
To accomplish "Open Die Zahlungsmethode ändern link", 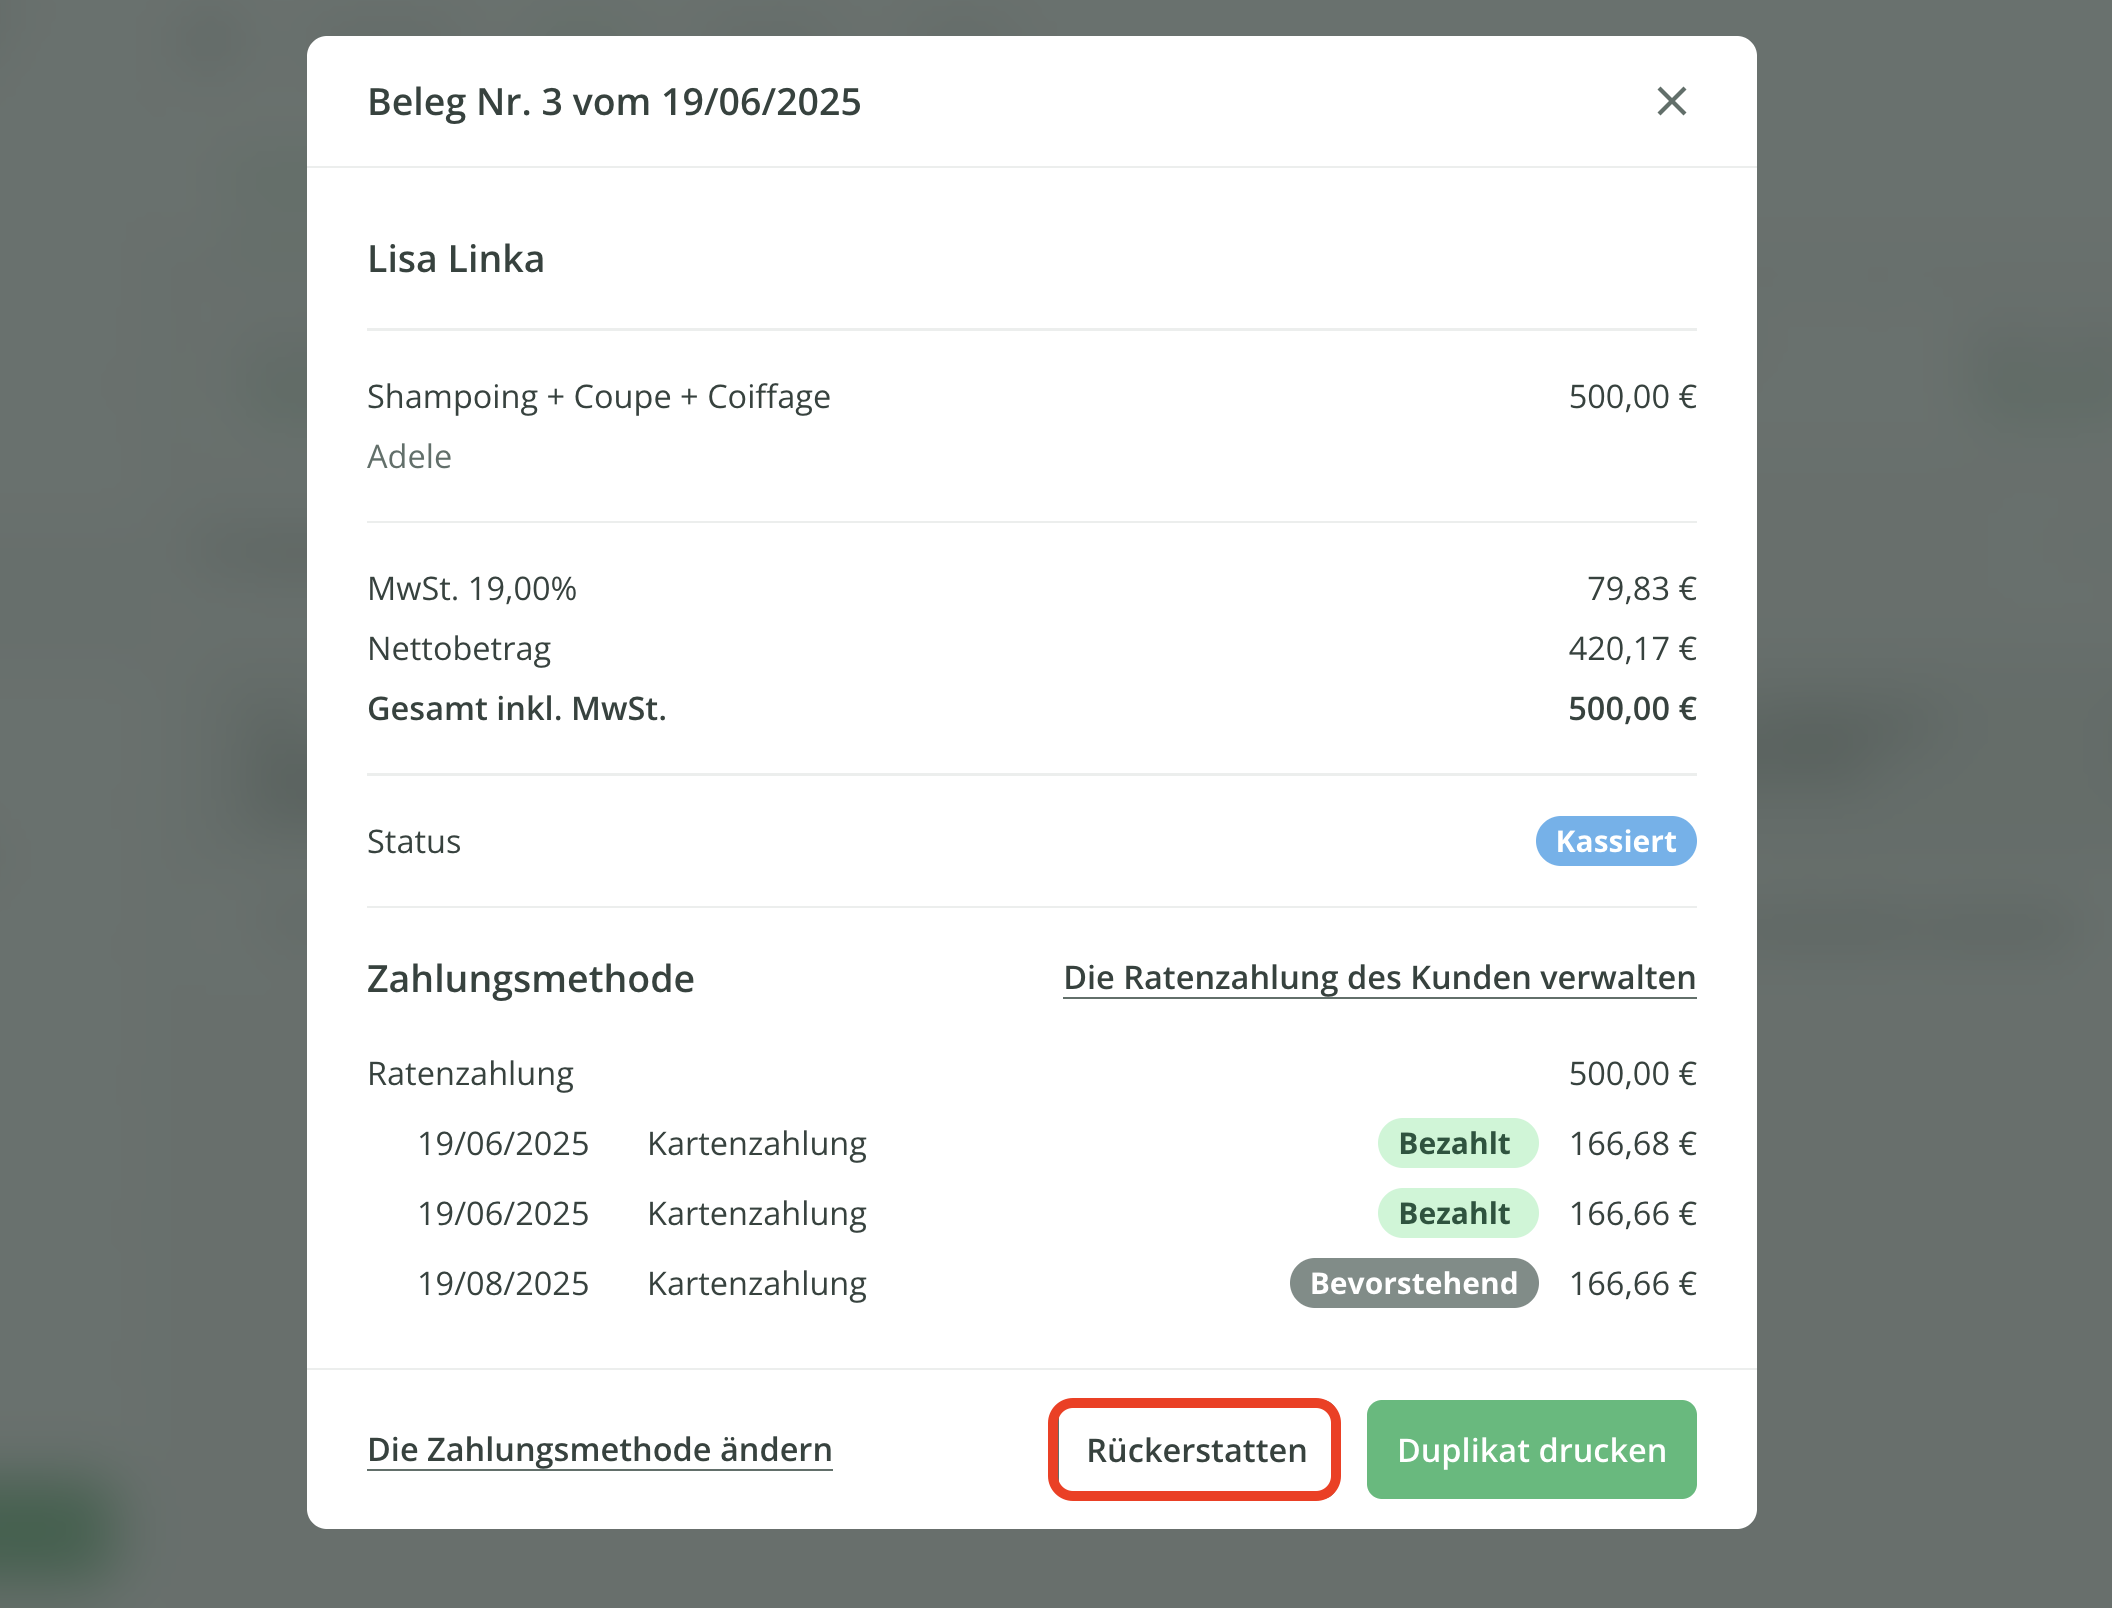I will 599,1449.
